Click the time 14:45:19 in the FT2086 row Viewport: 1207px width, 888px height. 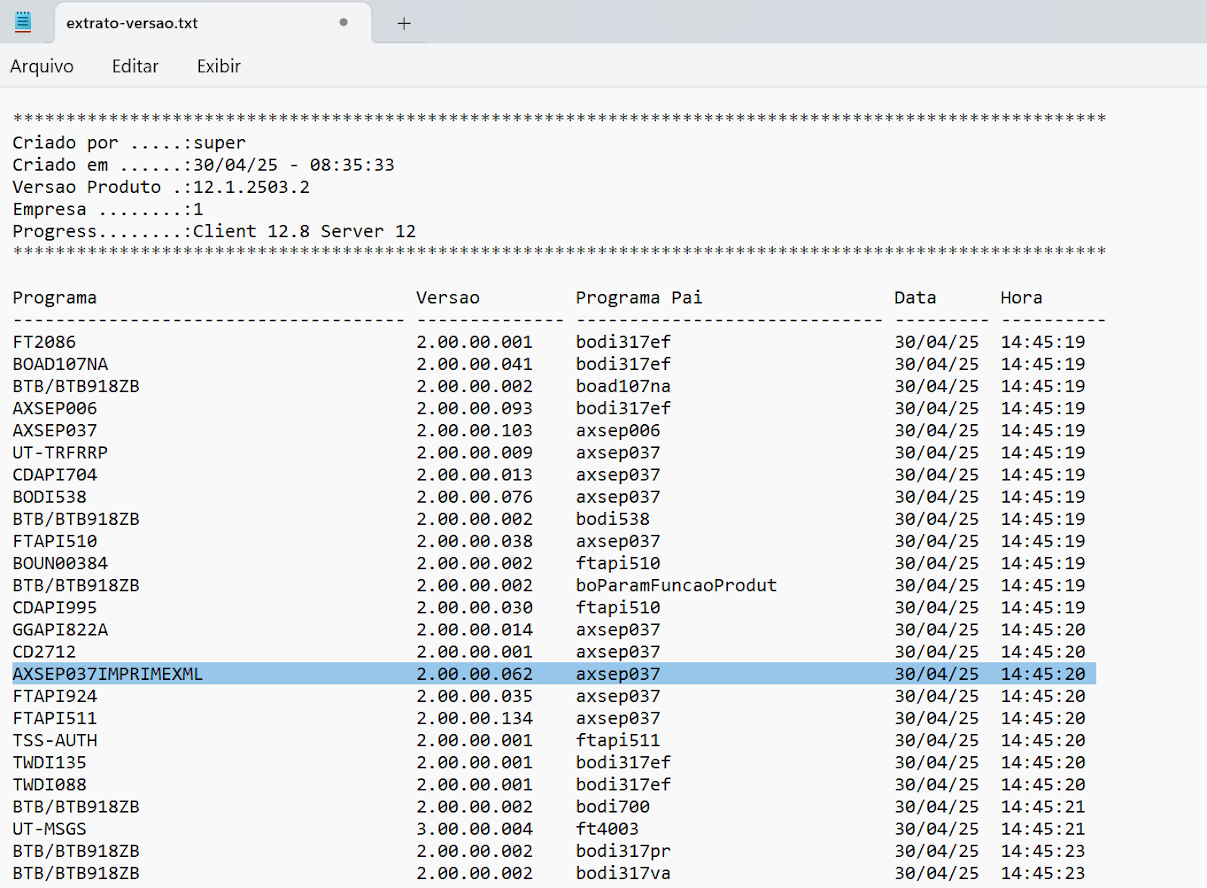click(x=1043, y=342)
